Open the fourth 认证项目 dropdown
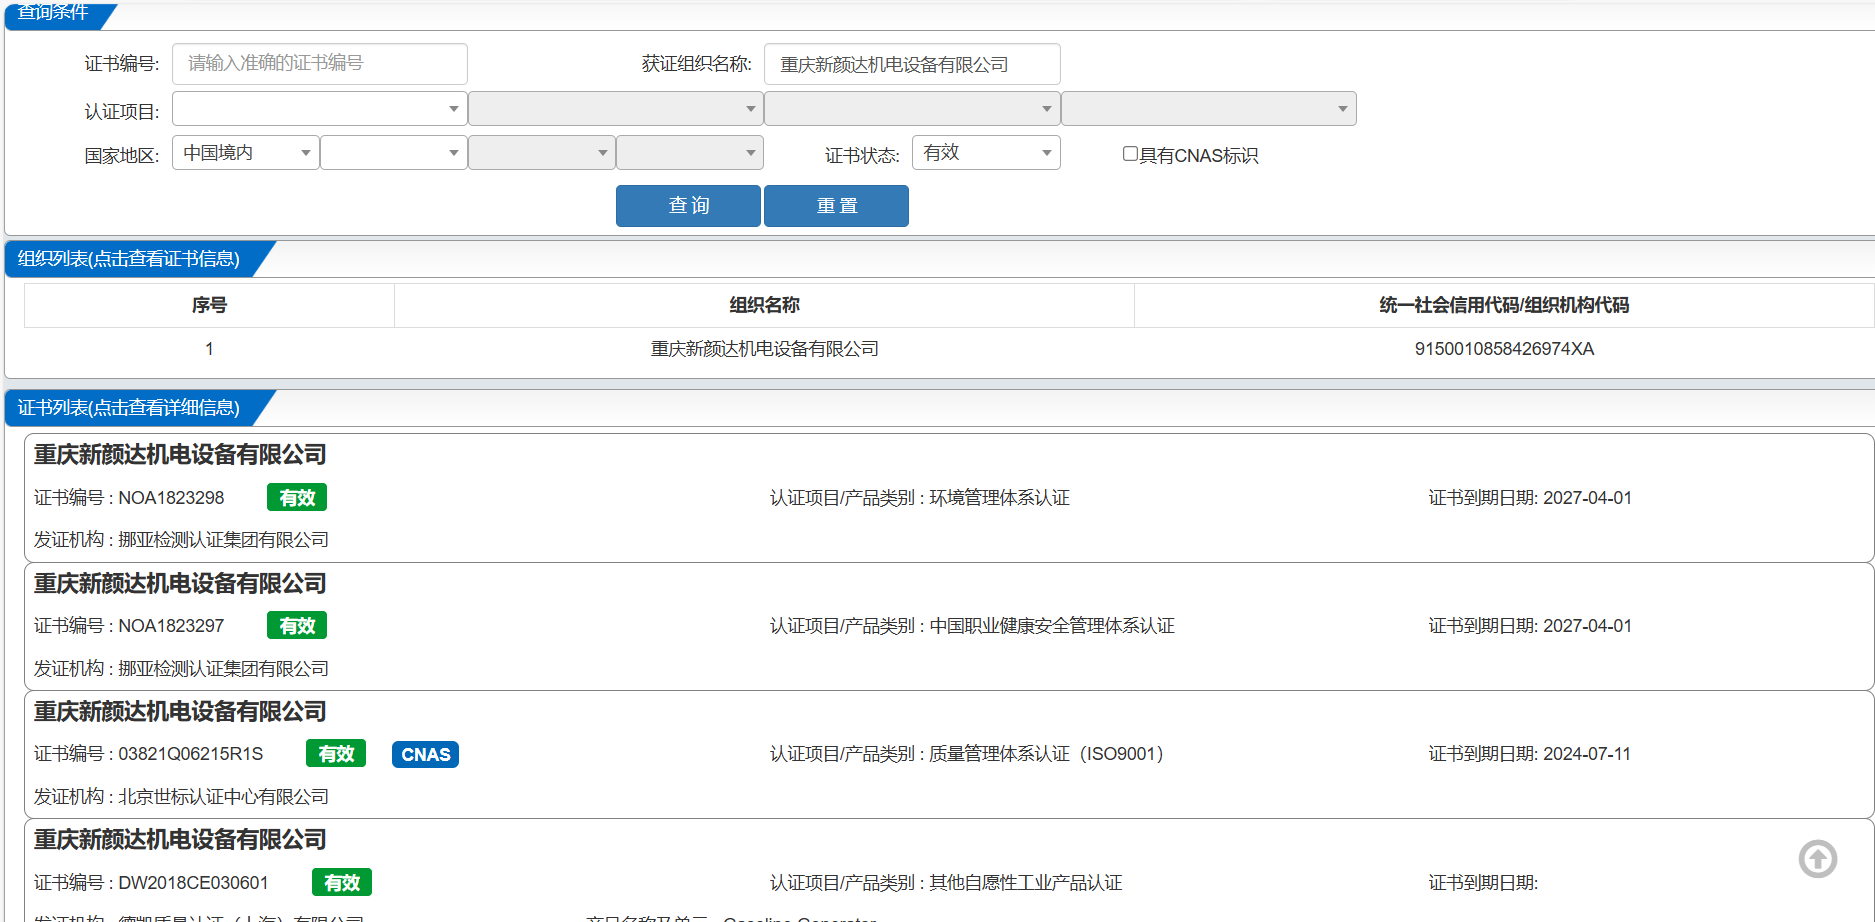This screenshot has width=1875, height=922. (x=1208, y=108)
